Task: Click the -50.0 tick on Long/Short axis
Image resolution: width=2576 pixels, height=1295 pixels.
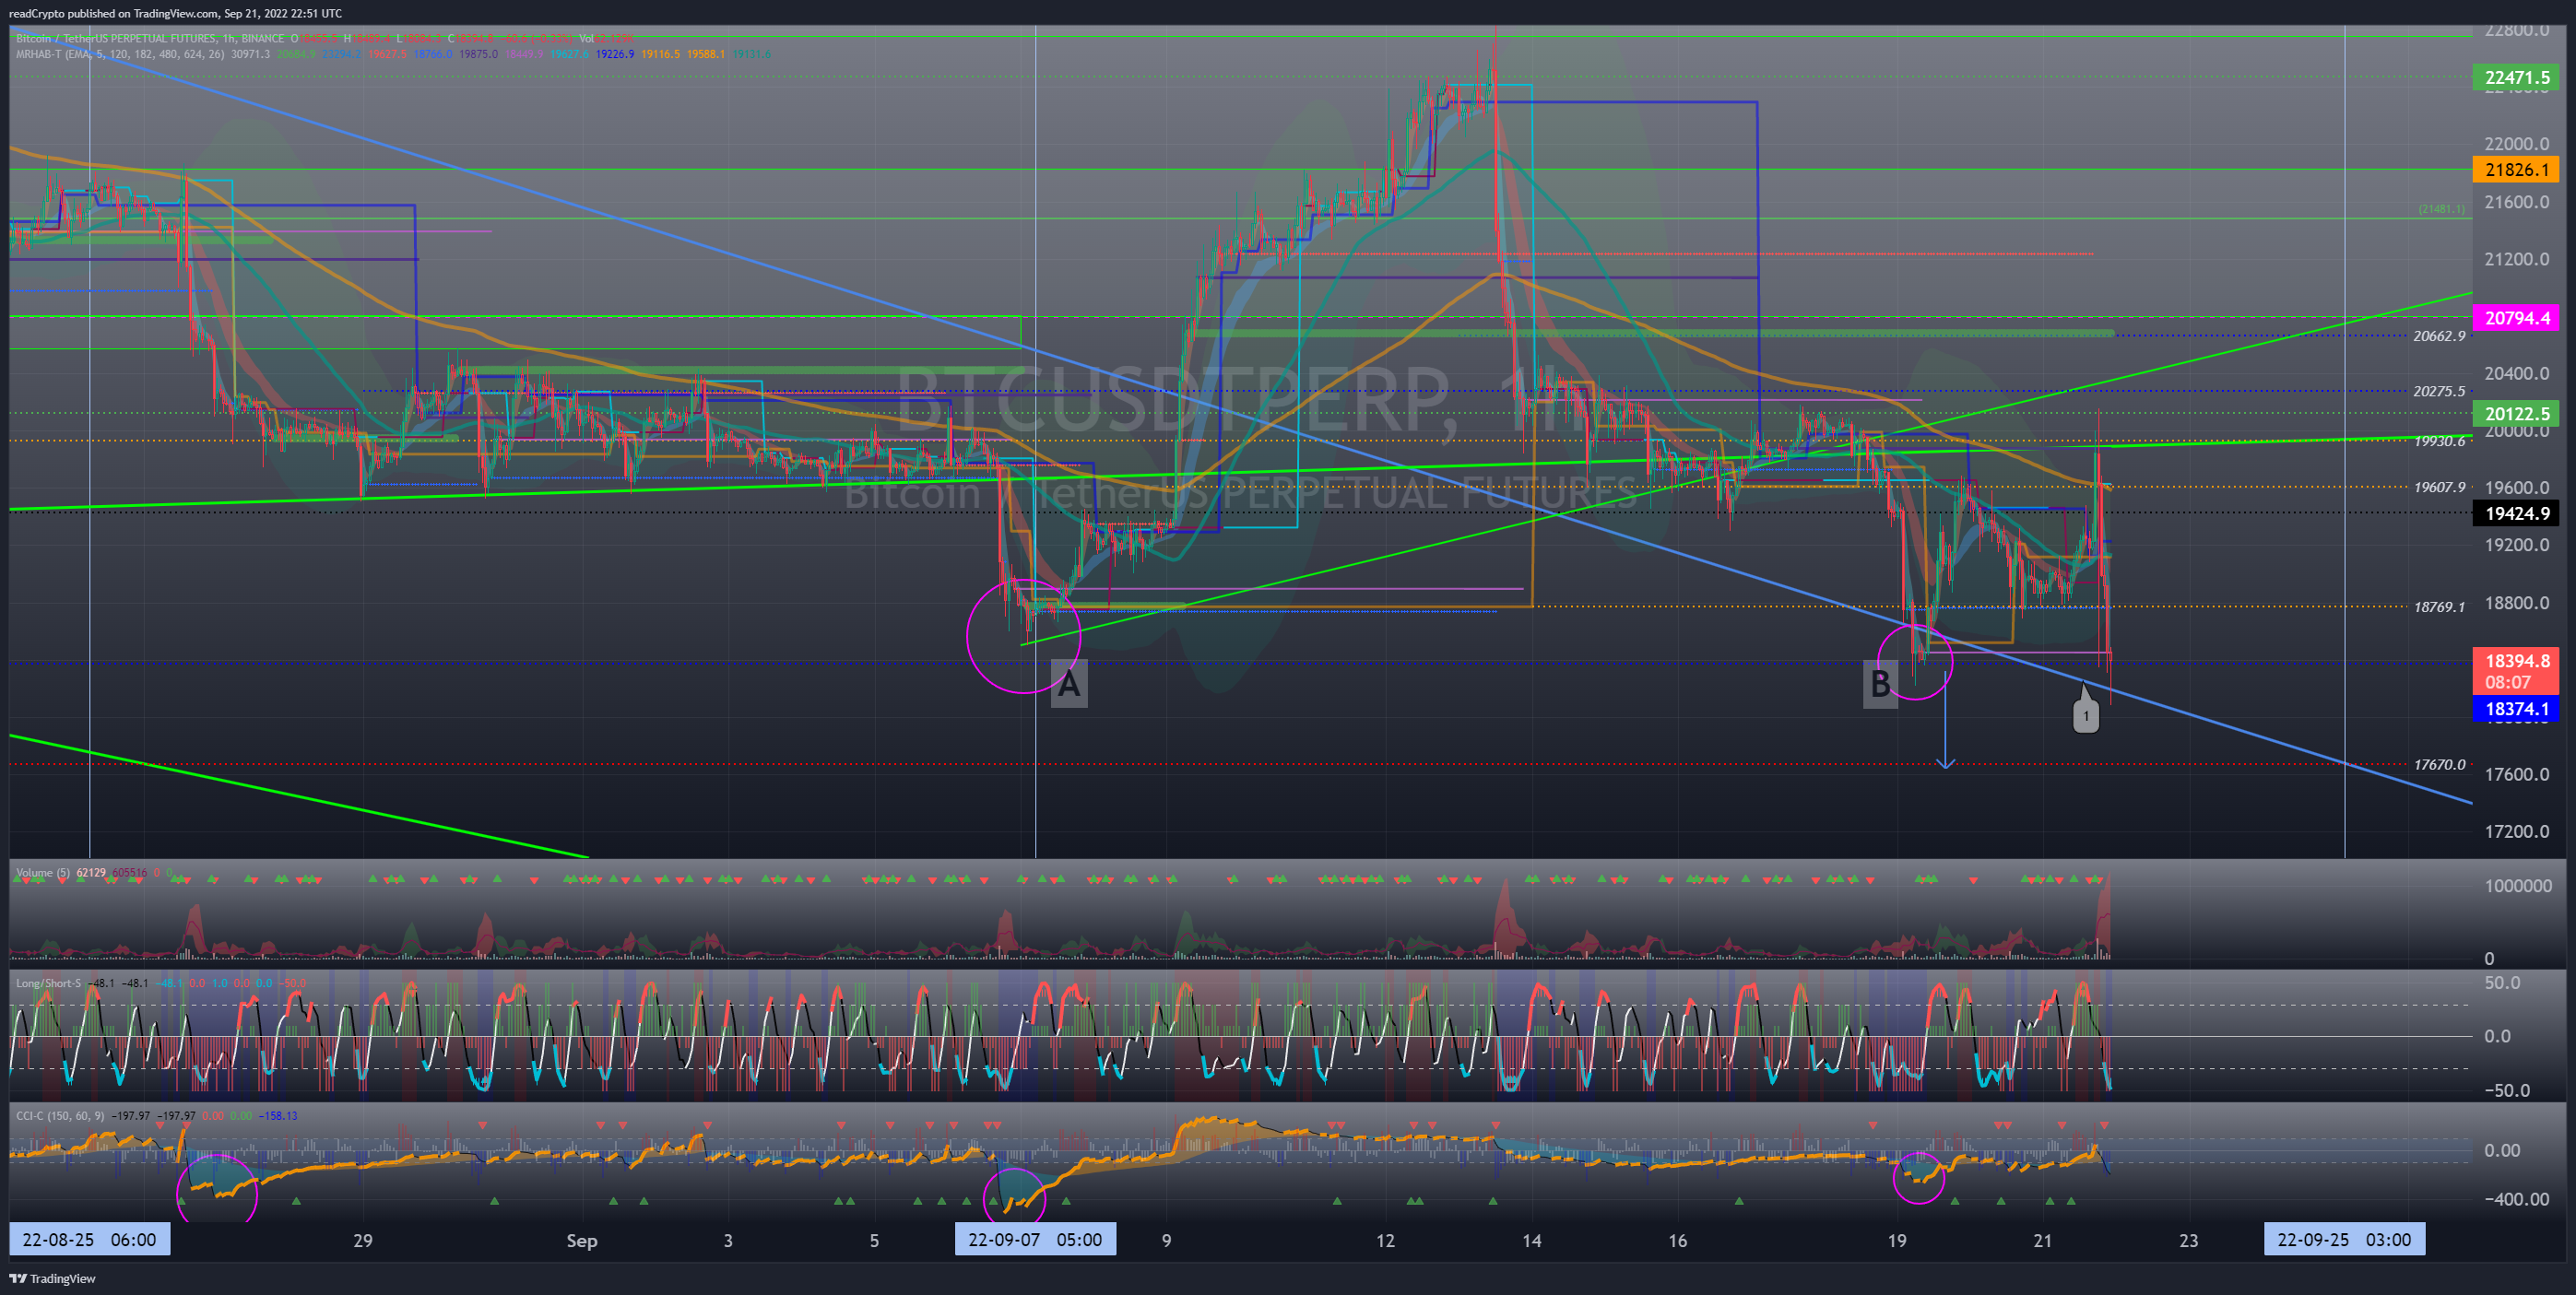Action: (2508, 1090)
